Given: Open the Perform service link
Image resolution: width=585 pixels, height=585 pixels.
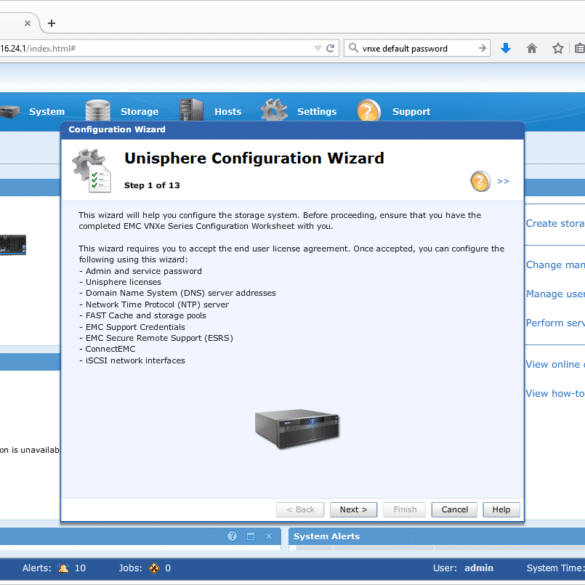Looking at the screenshot, I should coord(555,323).
